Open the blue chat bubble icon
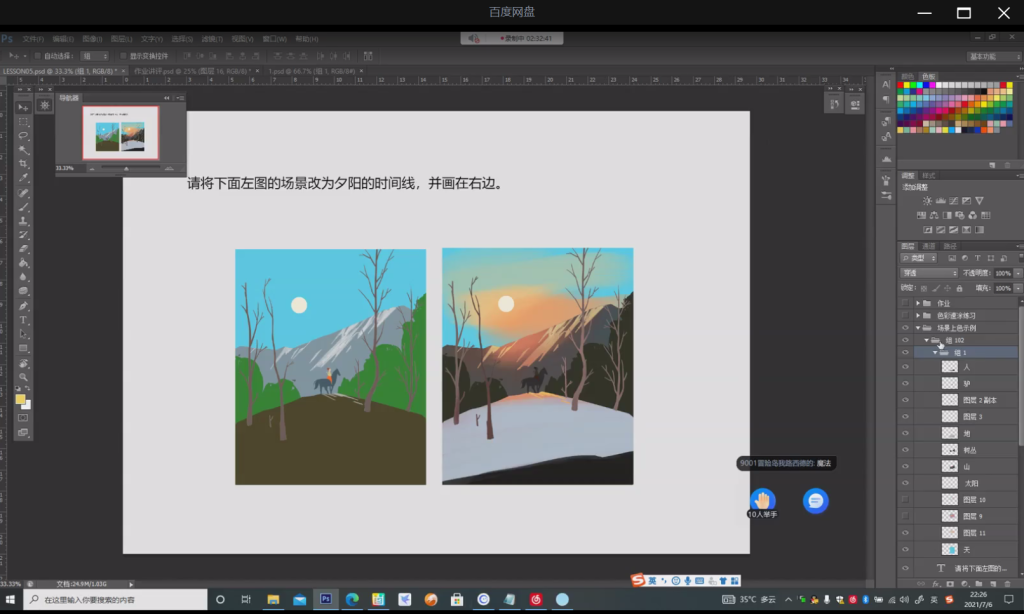The height and width of the screenshot is (614, 1024). pos(815,501)
